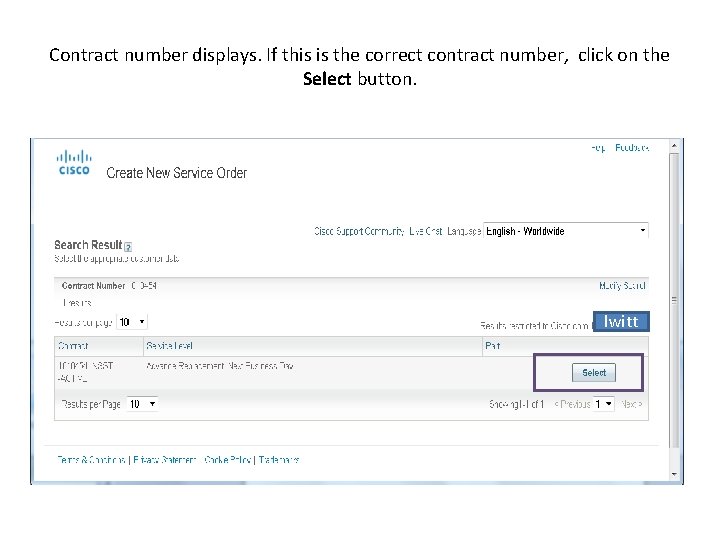Click the scrollbar up arrow
The image size is (720, 540).
674,146
